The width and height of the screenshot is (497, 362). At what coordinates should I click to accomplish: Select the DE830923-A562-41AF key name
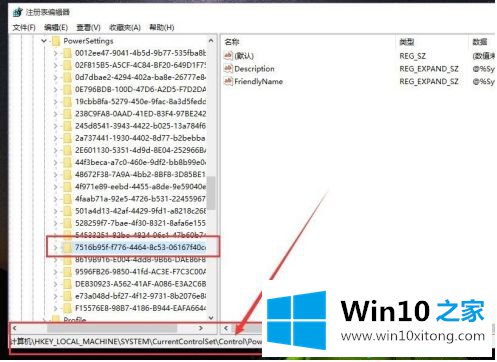[x=140, y=284]
